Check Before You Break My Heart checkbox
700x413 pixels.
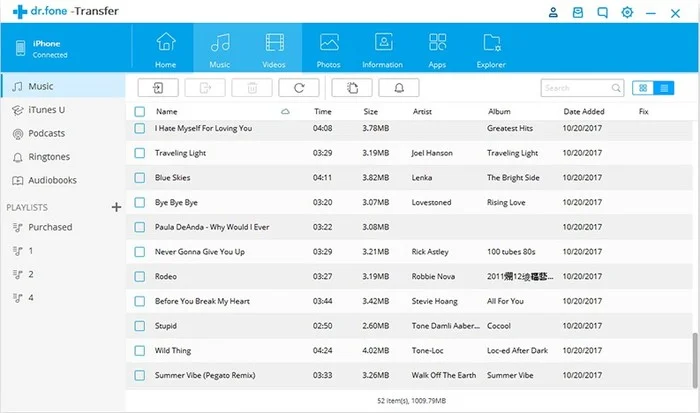point(140,301)
